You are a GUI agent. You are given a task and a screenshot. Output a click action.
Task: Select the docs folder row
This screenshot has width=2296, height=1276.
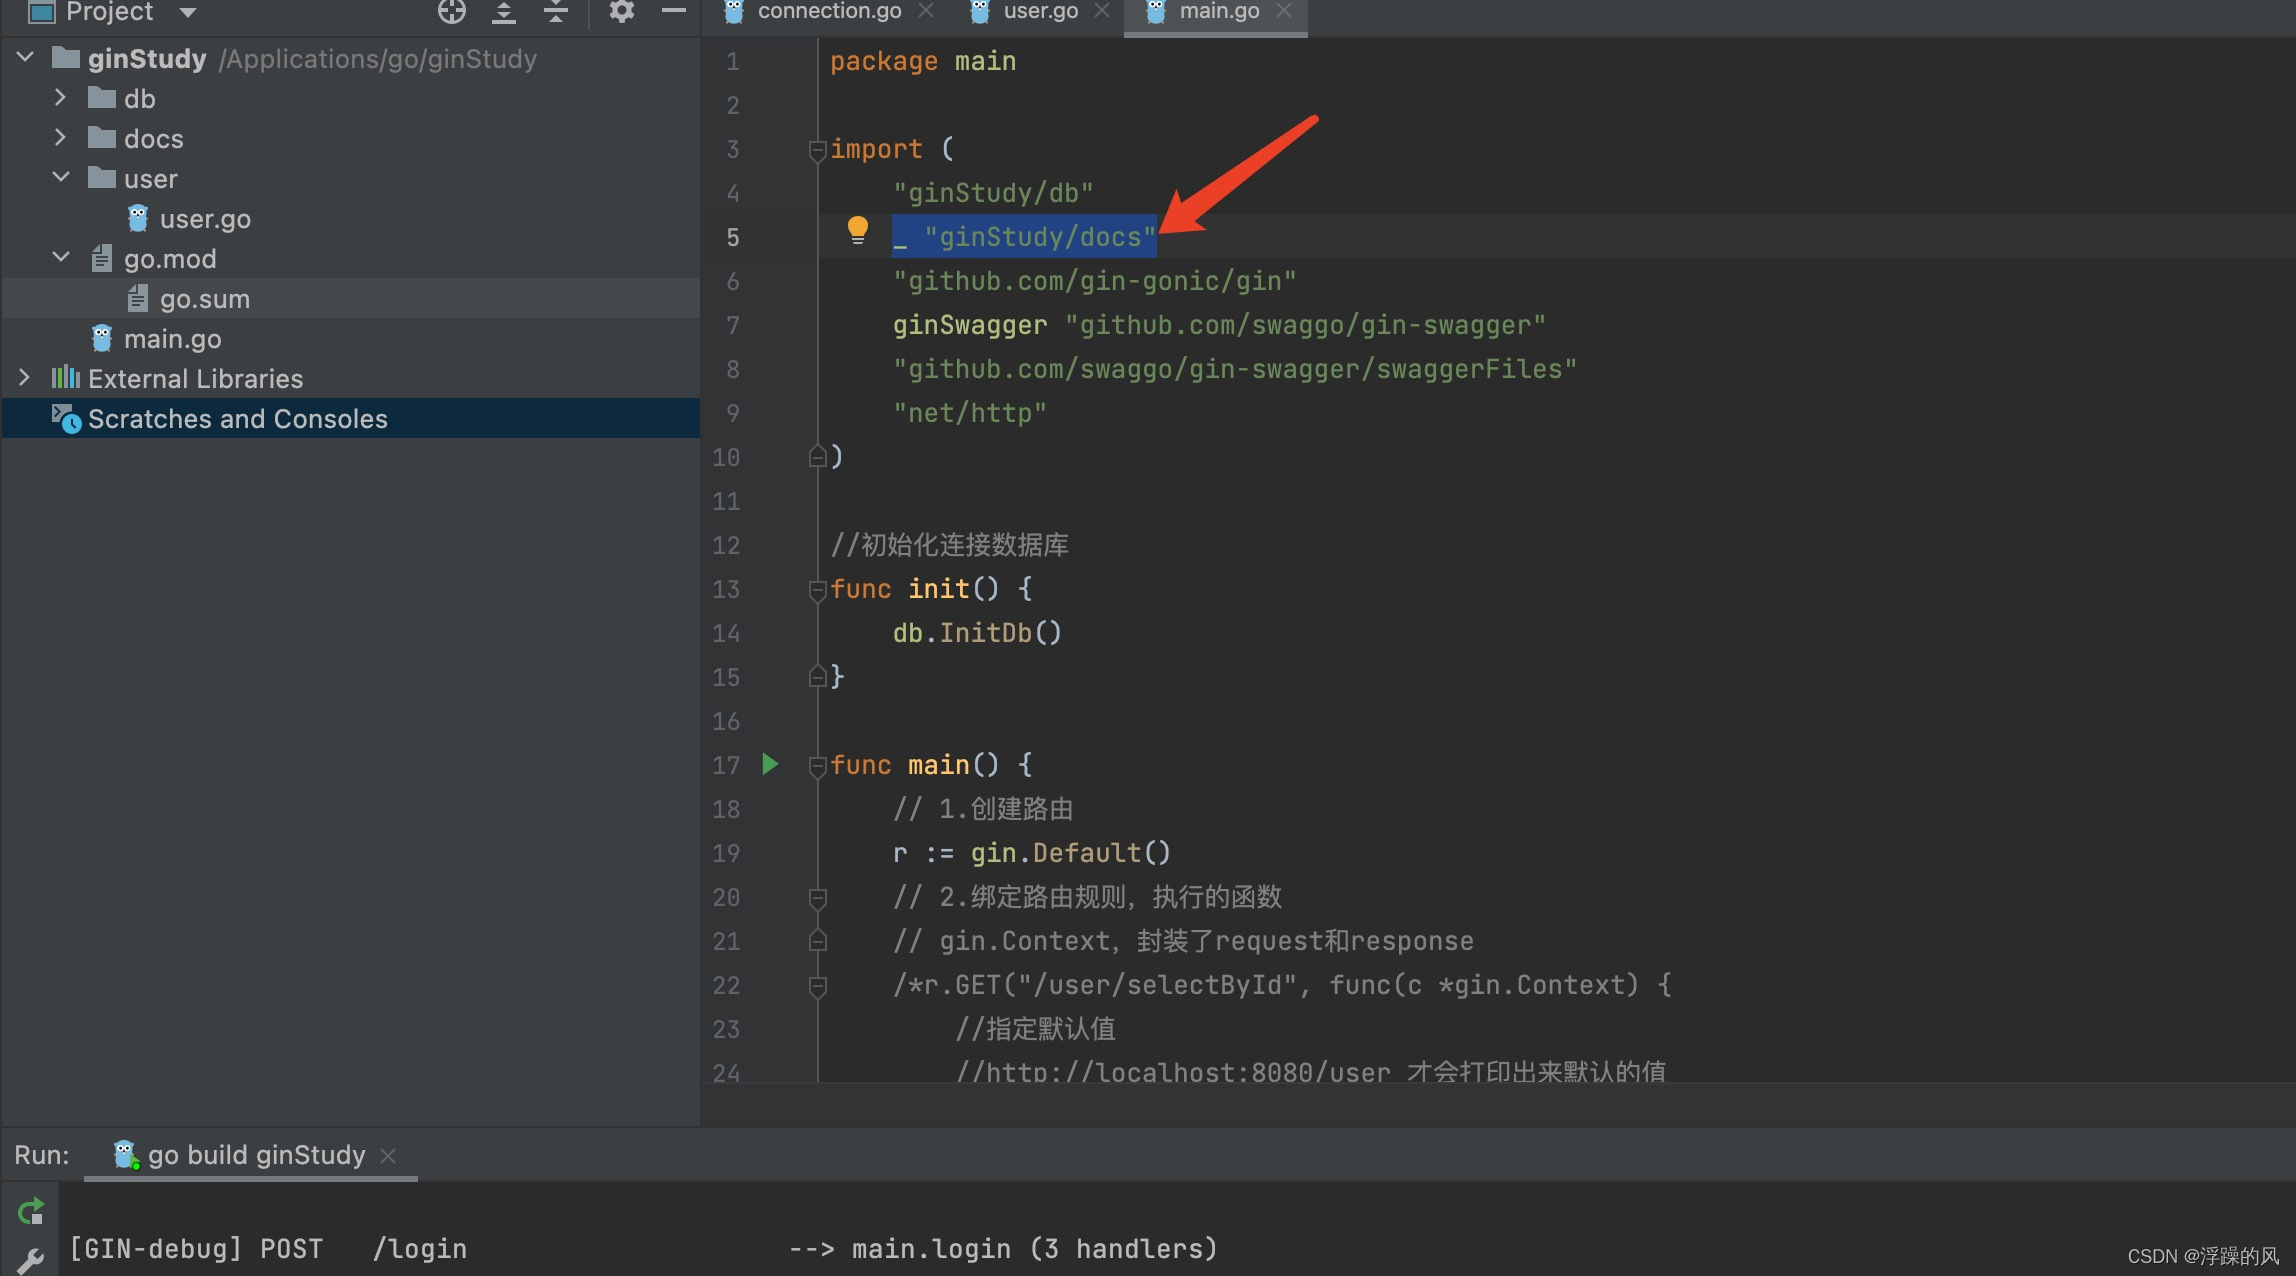(350, 138)
